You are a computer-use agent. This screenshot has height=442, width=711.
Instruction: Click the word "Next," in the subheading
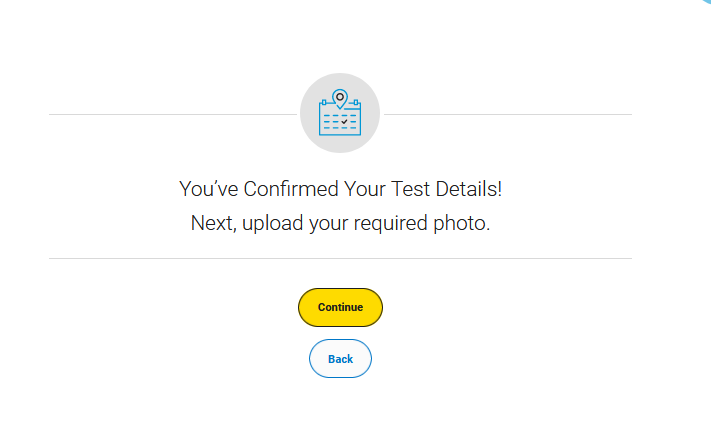[x=214, y=223]
